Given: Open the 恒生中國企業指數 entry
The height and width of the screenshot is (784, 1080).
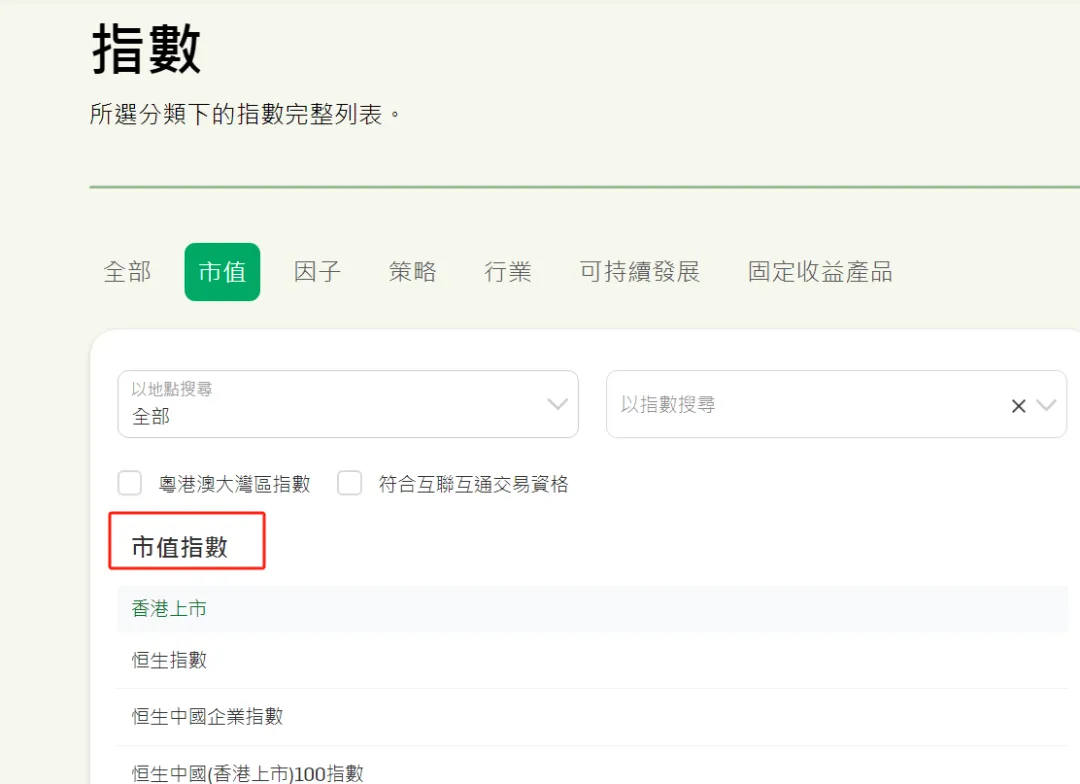Looking at the screenshot, I should [208, 716].
